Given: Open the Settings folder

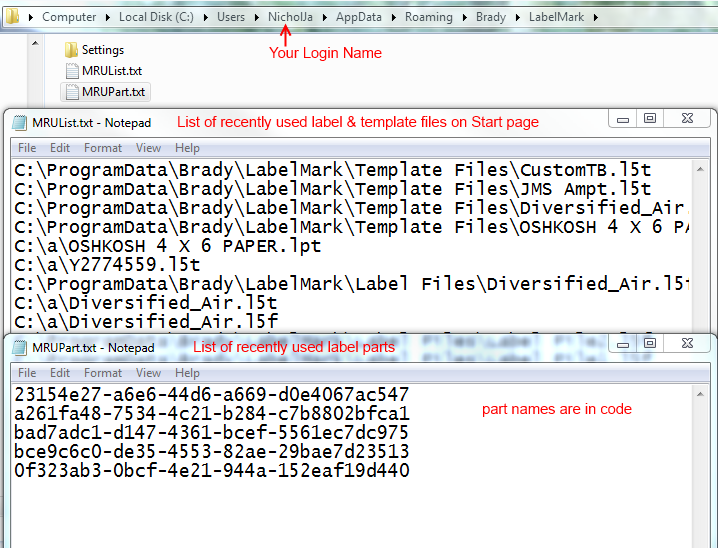Looking at the screenshot, I should click(x=101, y=50).
